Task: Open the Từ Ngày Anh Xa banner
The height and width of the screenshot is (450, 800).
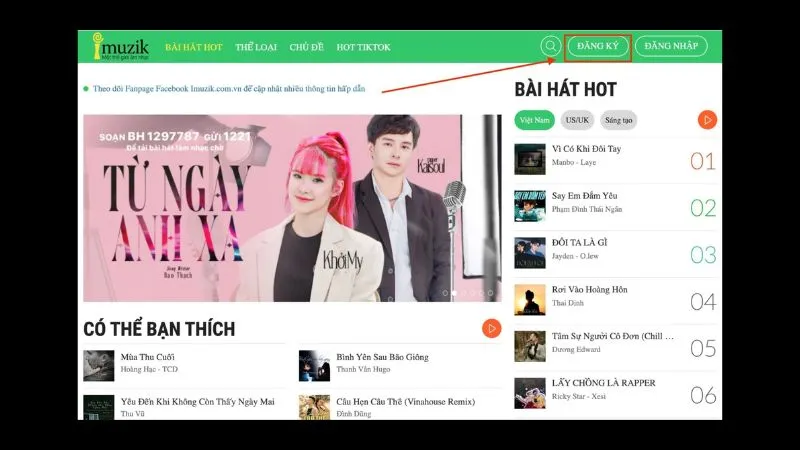Action: click(292, 208)
